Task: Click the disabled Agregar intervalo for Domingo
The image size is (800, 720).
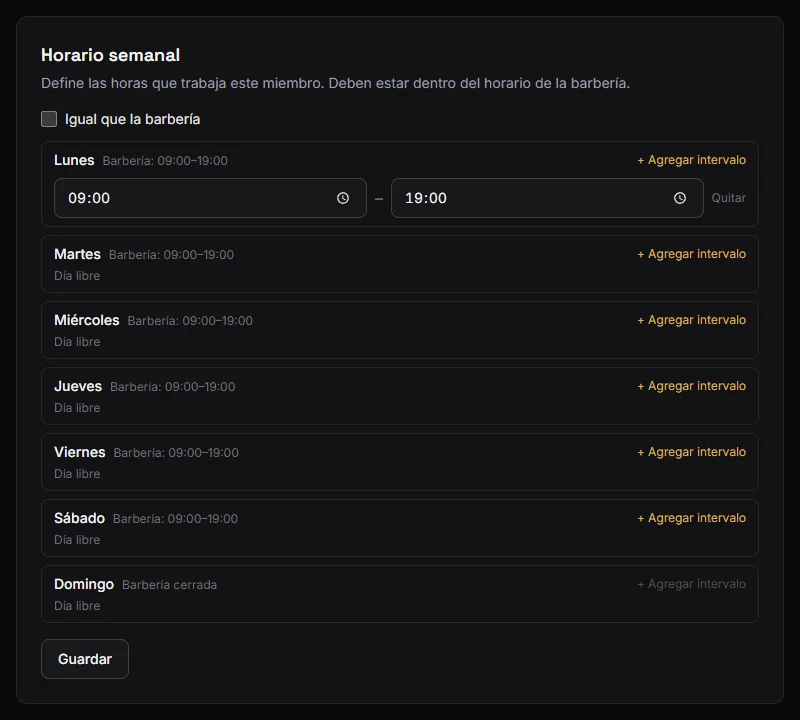Action: pyautogui.click(x=691, y=584)
